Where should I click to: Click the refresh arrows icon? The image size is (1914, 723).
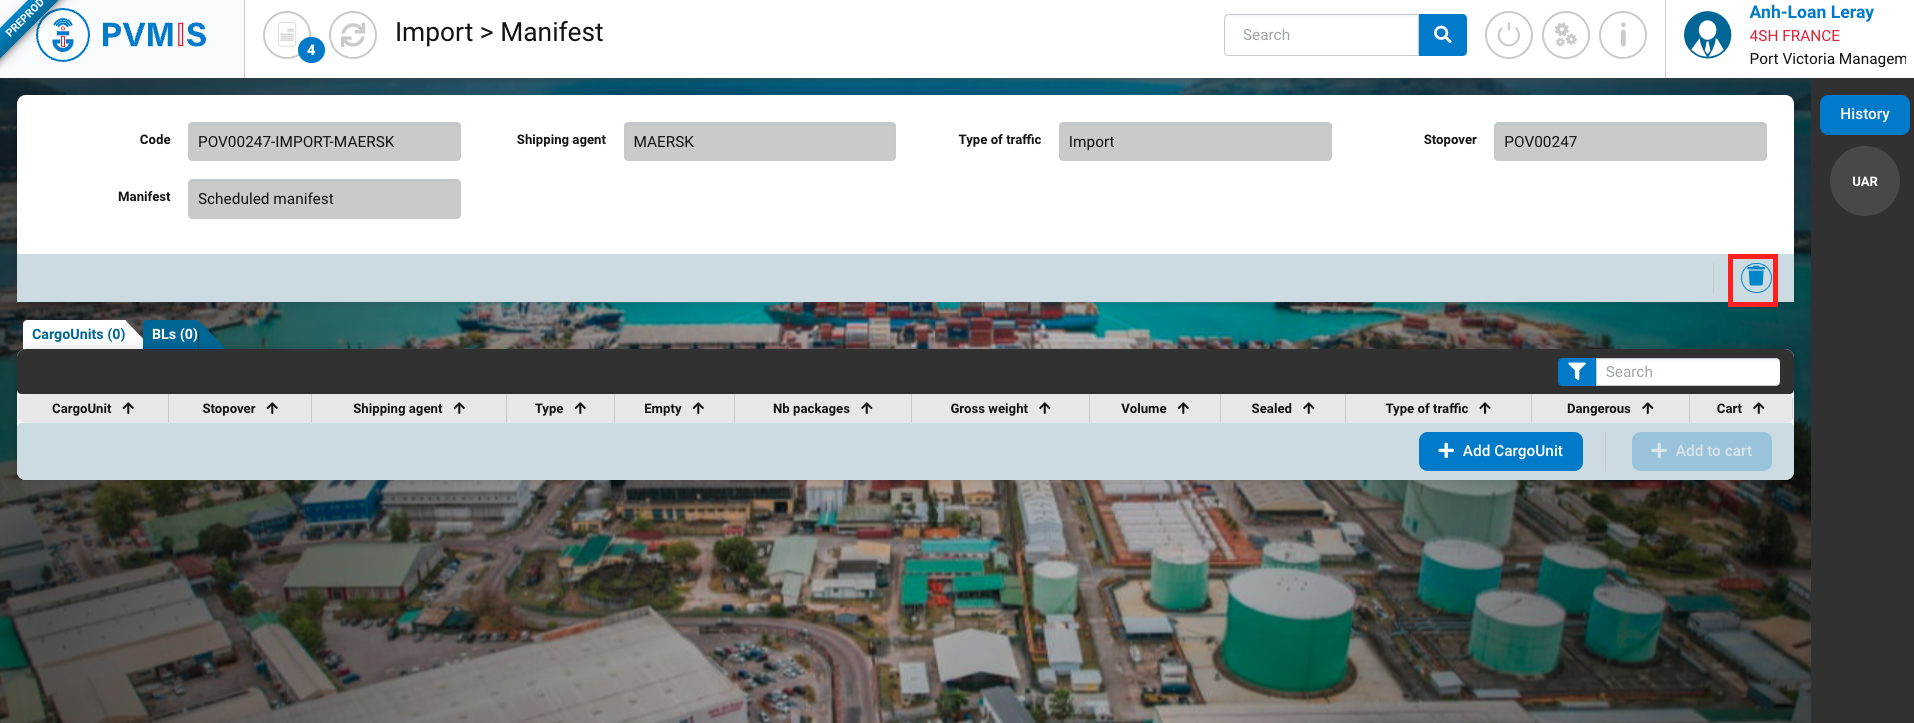[353, 36]
